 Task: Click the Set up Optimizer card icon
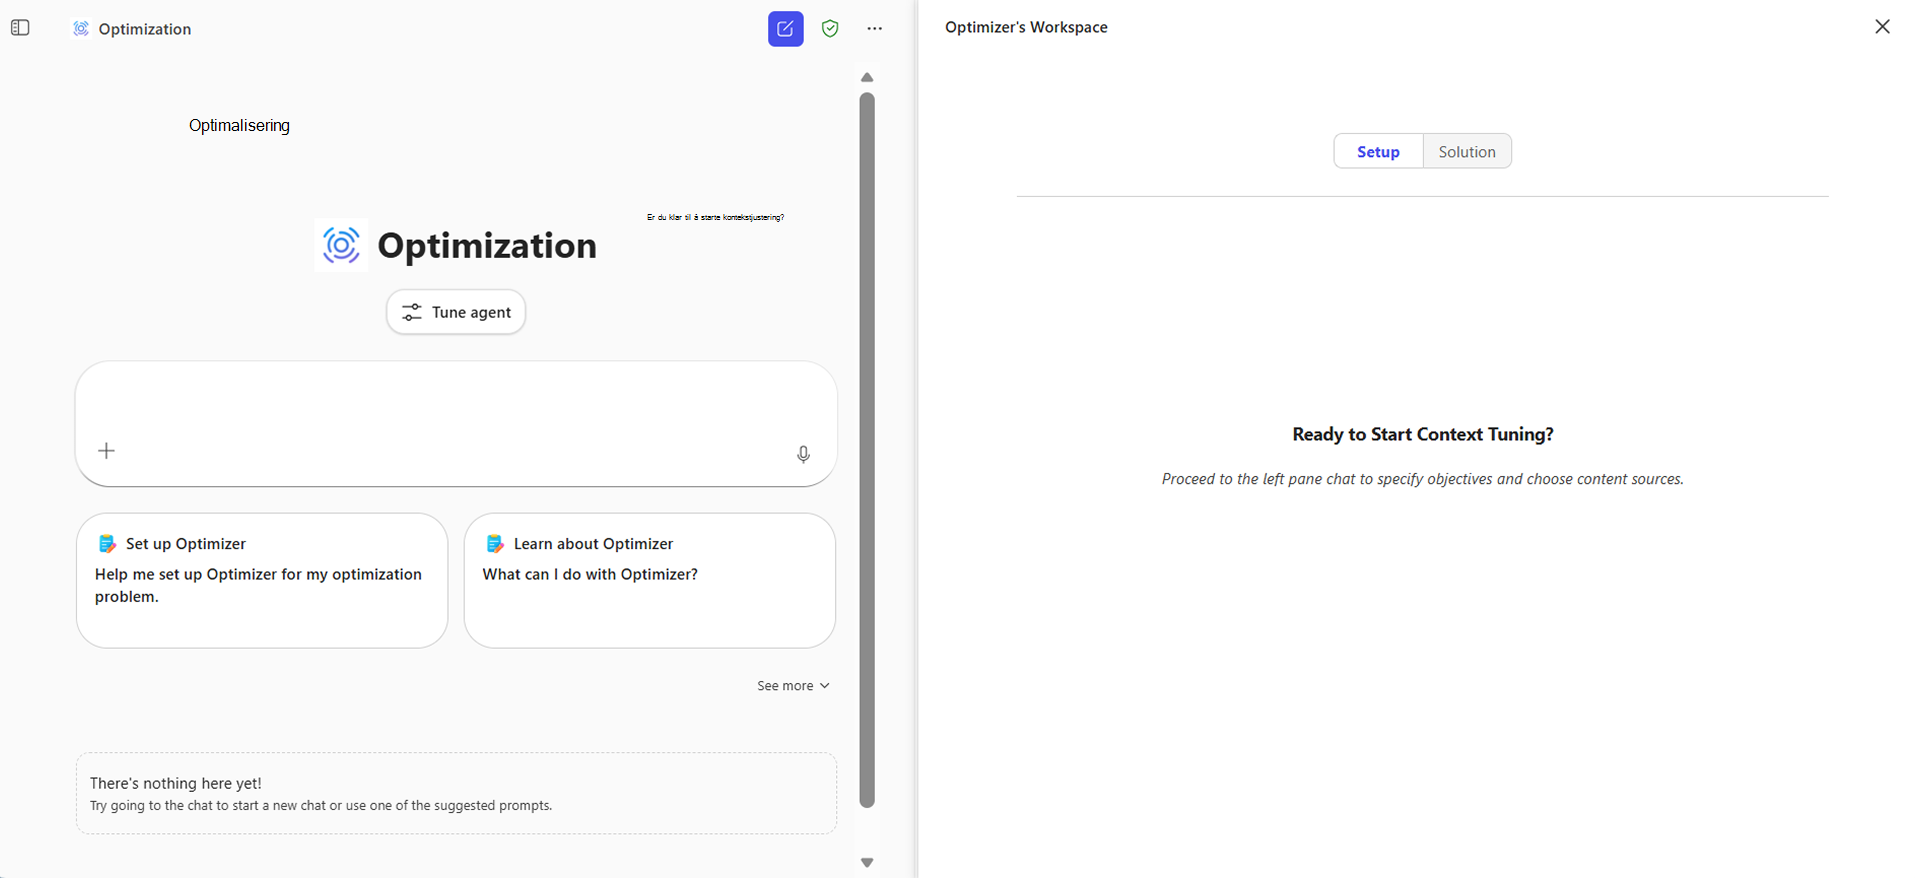coord(107,544)
